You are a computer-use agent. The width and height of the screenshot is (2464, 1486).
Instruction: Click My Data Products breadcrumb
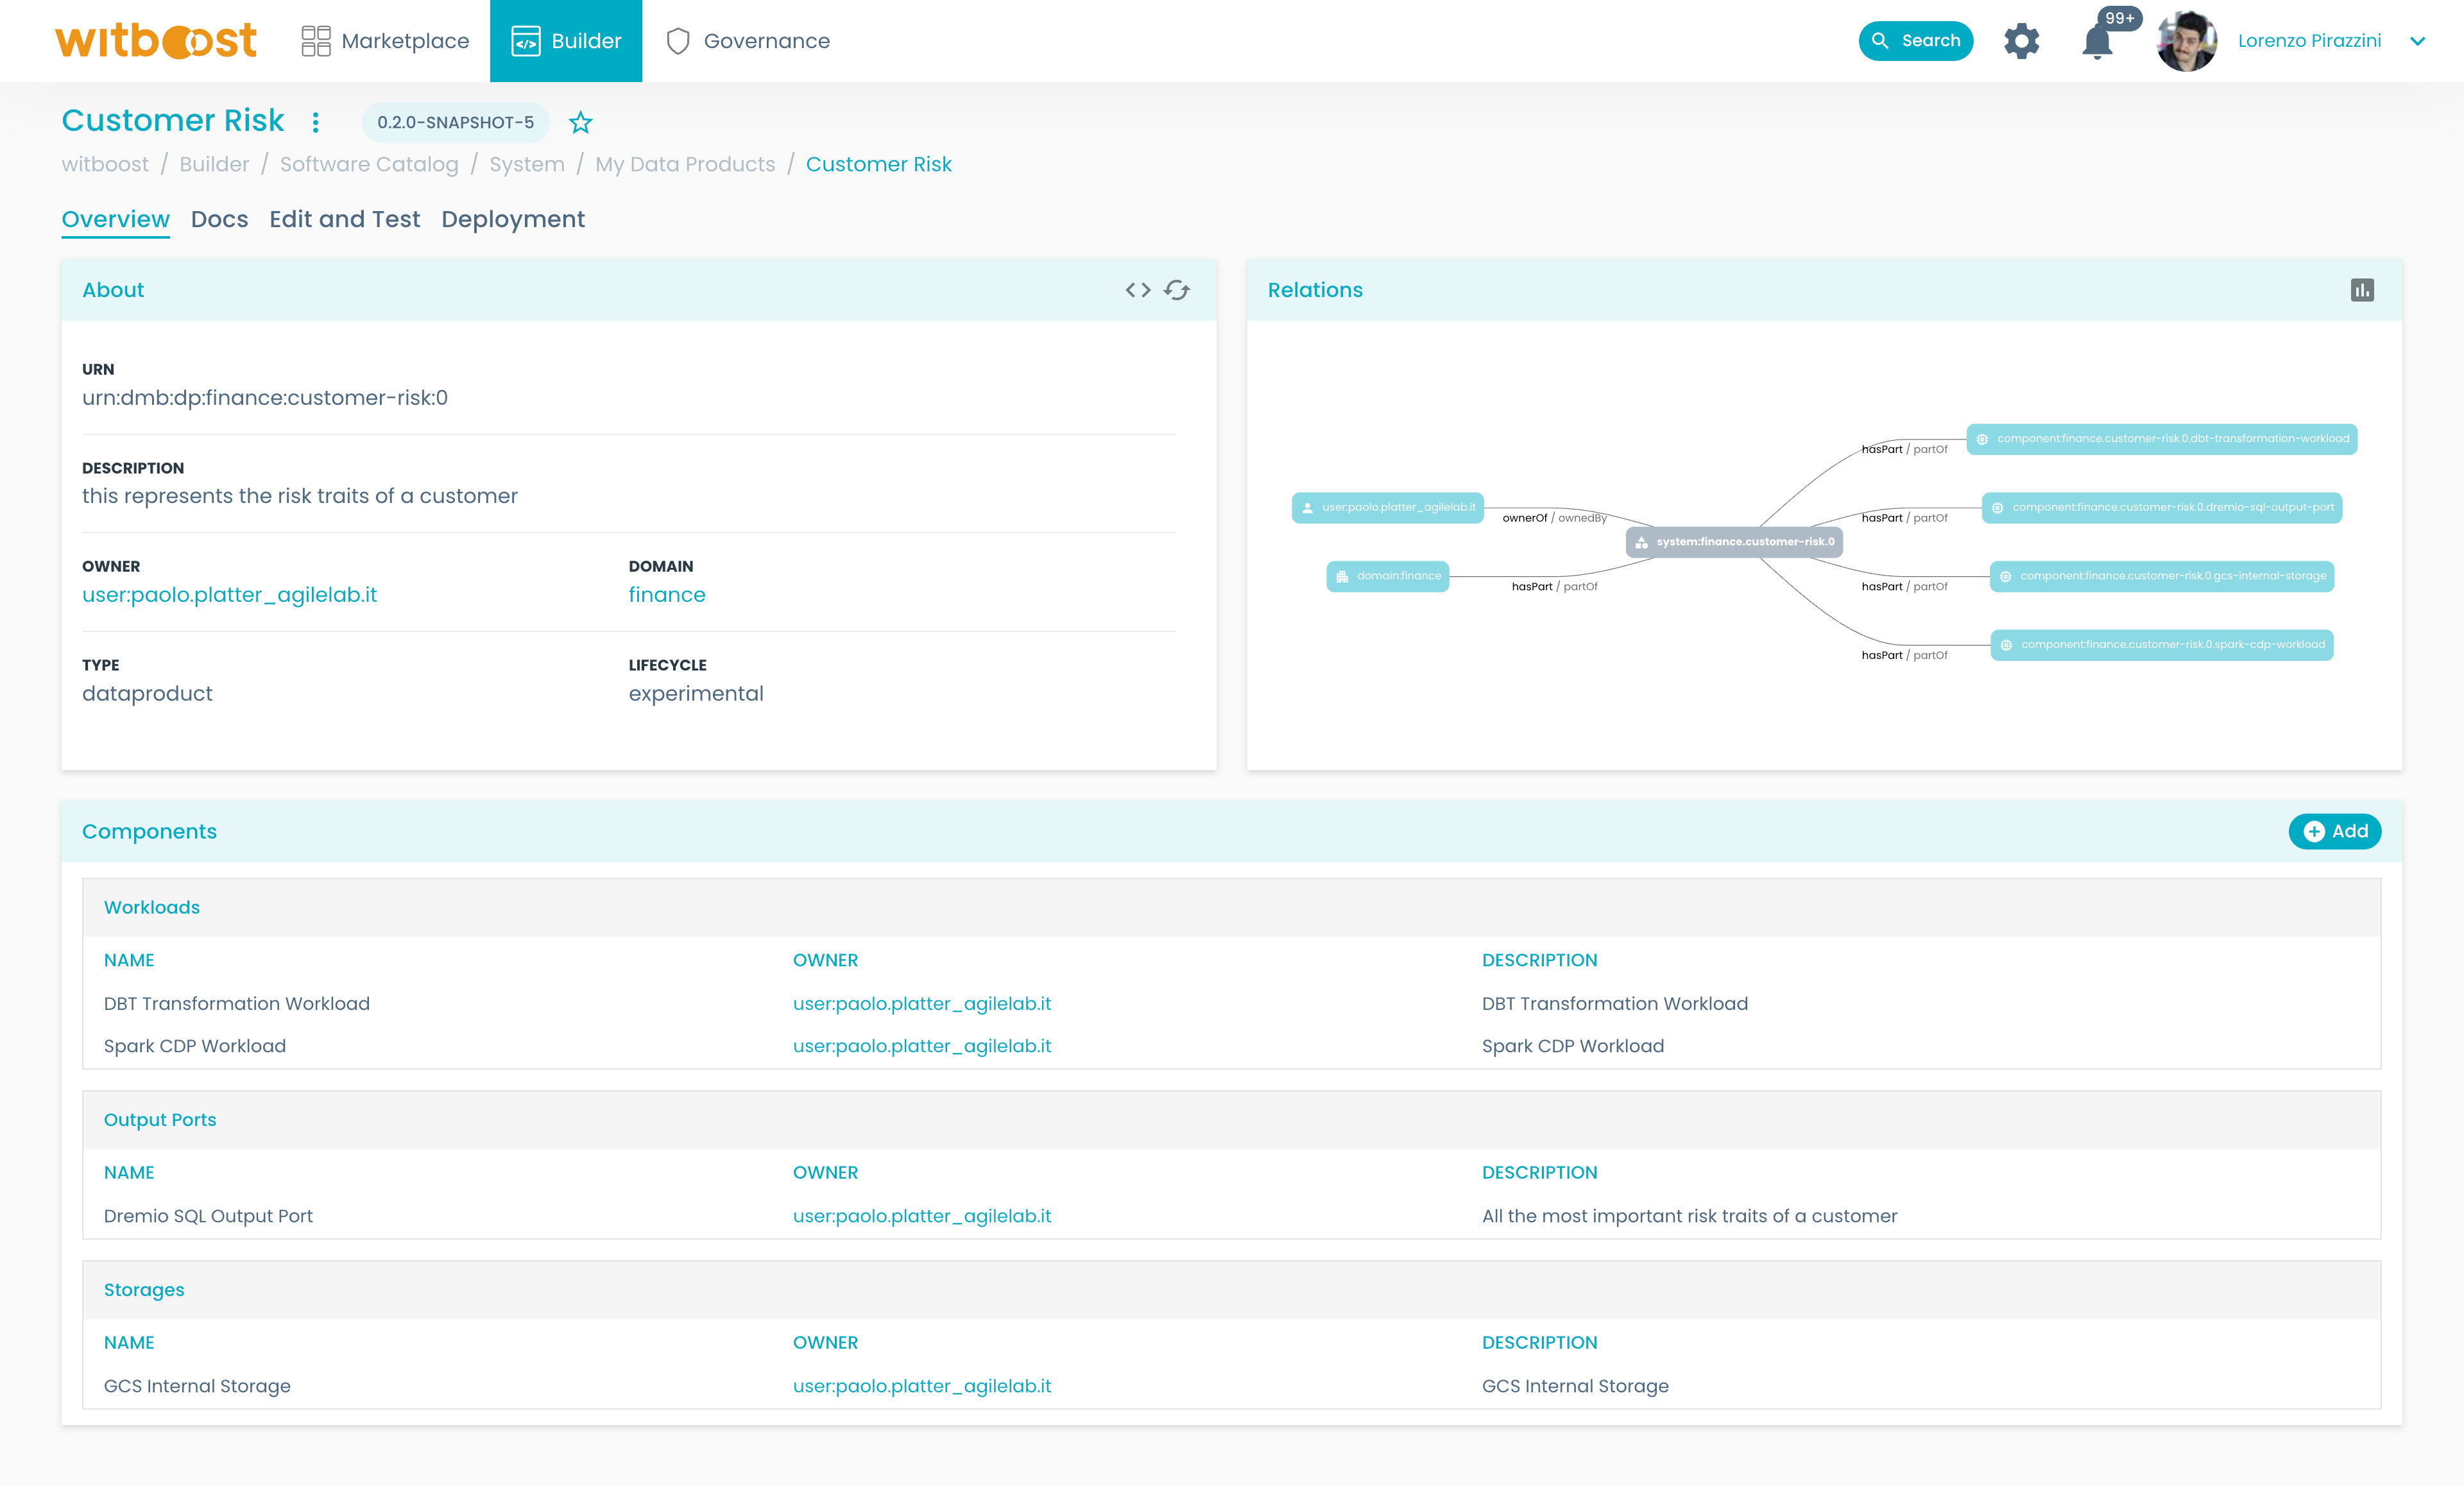(685, 164)
